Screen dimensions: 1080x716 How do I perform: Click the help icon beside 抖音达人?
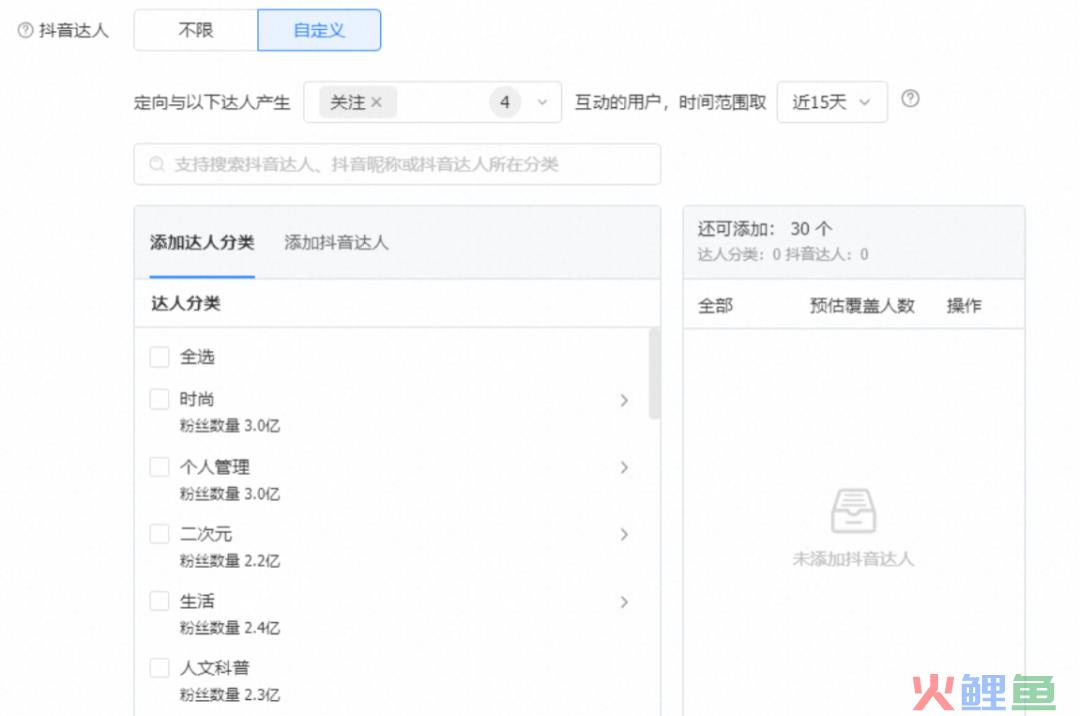[x=25, y=30]
